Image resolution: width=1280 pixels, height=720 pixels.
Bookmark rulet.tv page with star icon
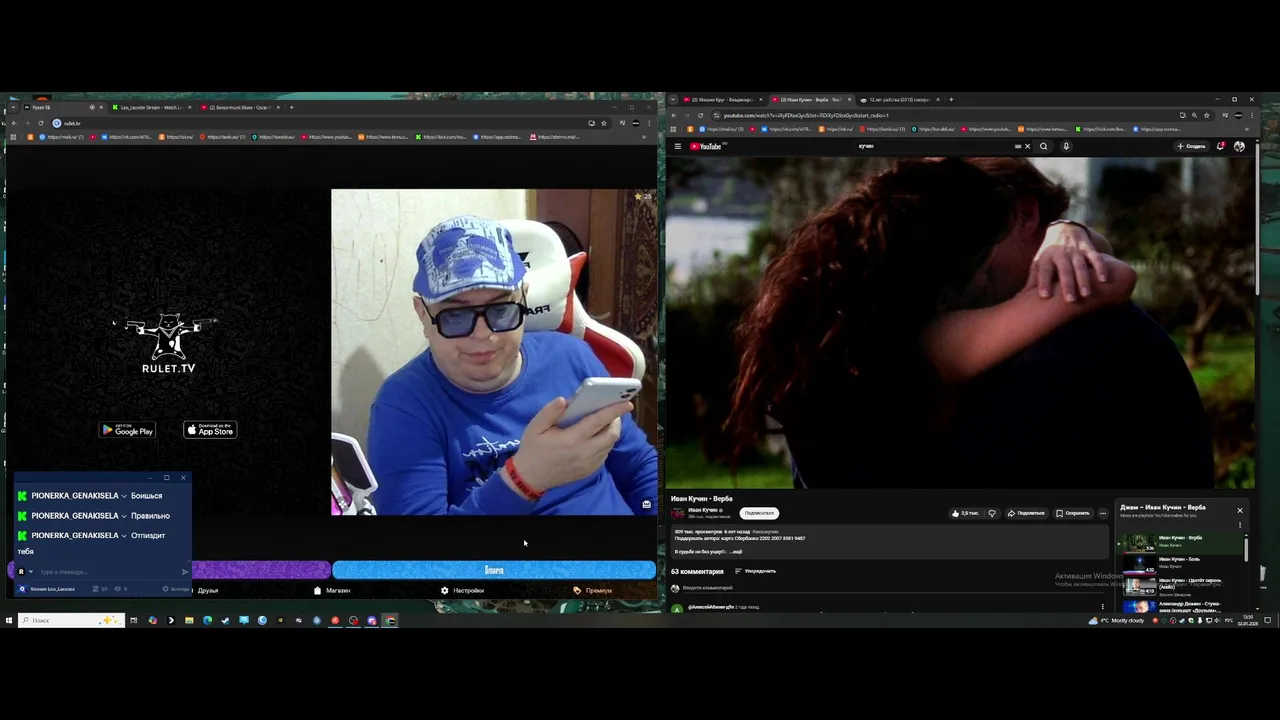point(603,123)
